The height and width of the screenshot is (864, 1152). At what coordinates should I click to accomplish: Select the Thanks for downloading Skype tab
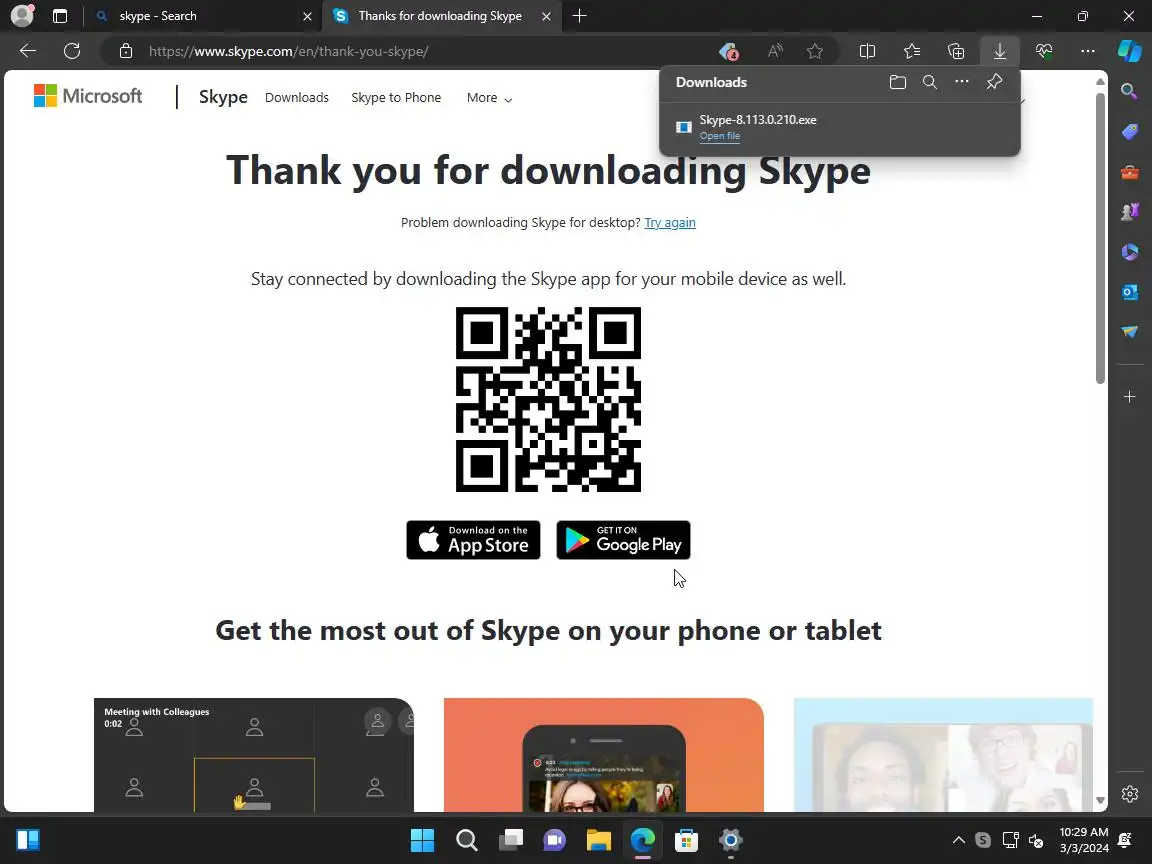(441, 16)
